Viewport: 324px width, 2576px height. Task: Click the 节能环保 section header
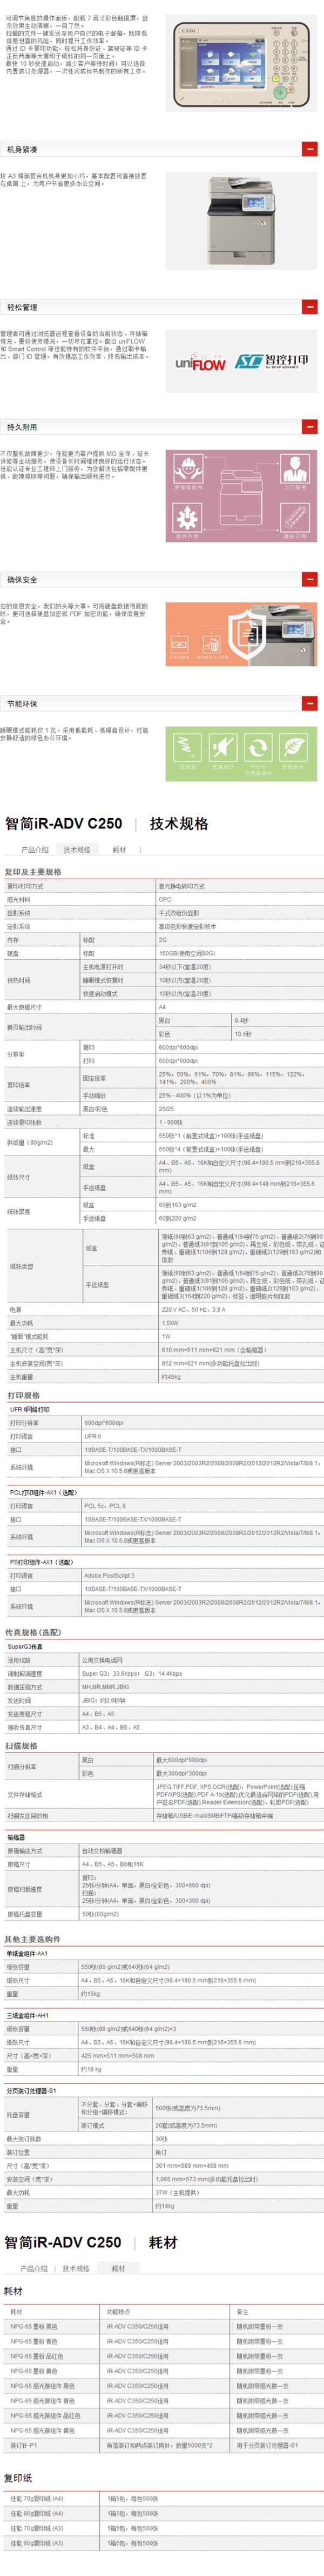pos(159,704)
